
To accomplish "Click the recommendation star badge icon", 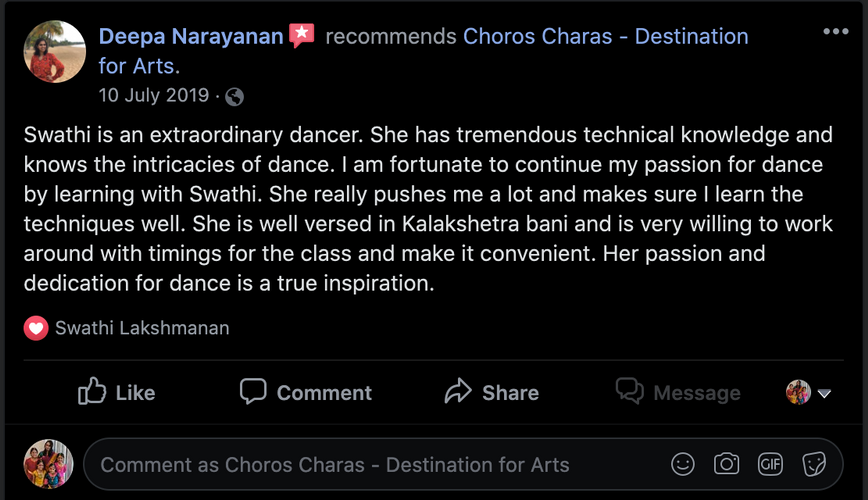I will (302, 36).
